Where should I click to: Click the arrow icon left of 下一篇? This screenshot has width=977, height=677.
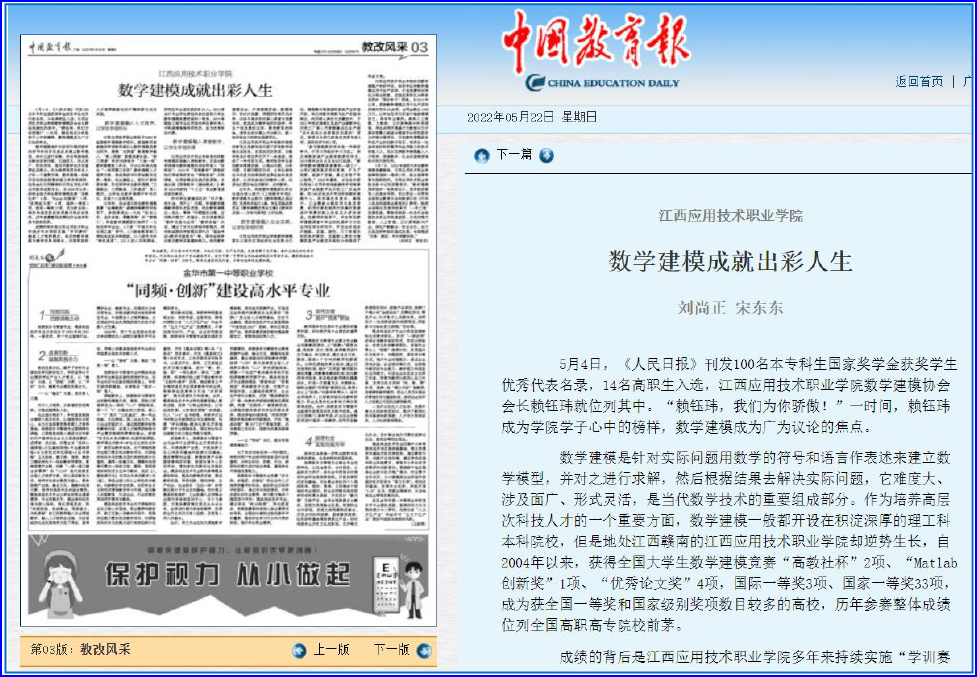pos(482,156)
